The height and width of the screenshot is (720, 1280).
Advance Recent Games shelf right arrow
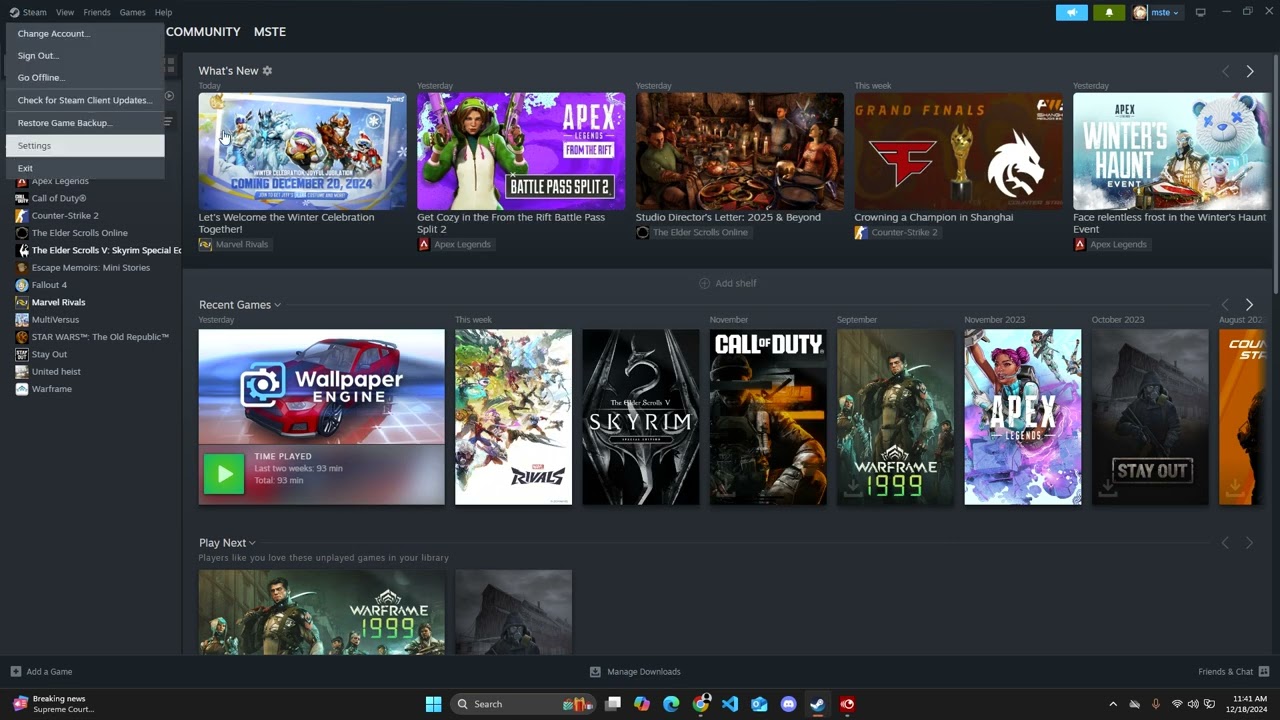[x=1249, y=305]
